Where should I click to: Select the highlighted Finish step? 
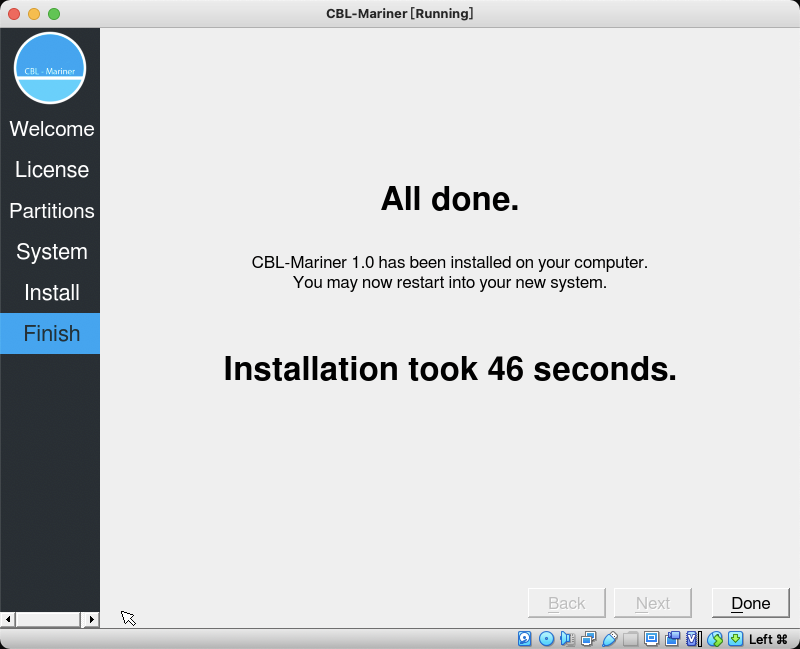pos(50,334)
